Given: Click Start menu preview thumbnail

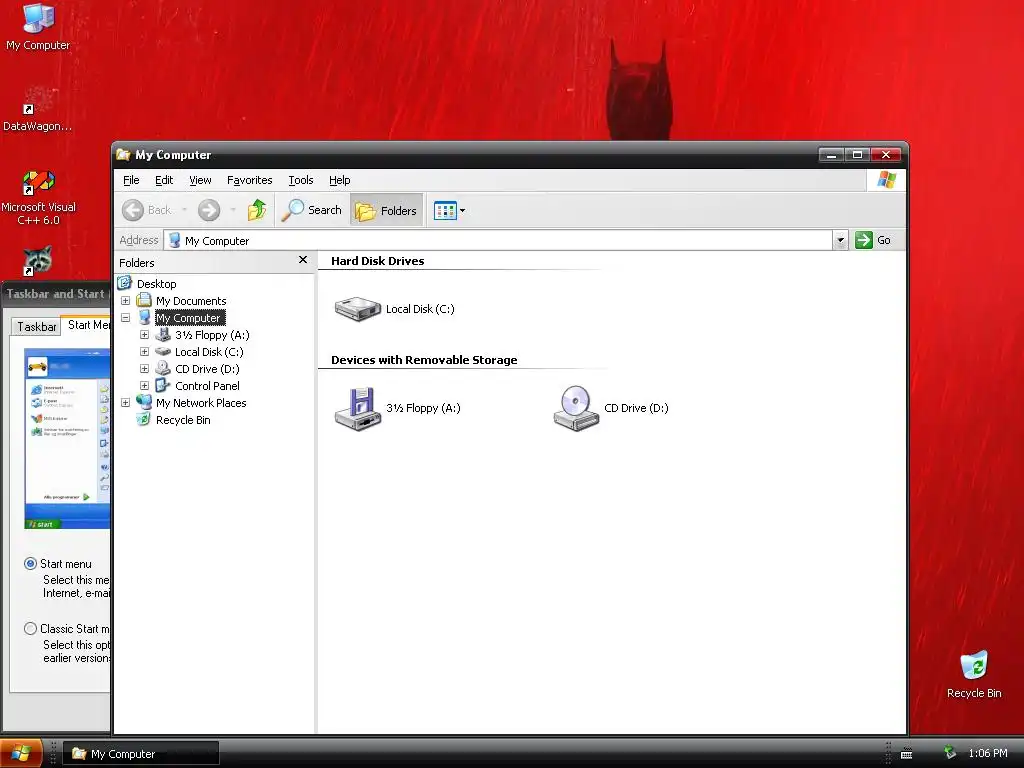Looking at the screenshot, I should (x=67, y=439).
